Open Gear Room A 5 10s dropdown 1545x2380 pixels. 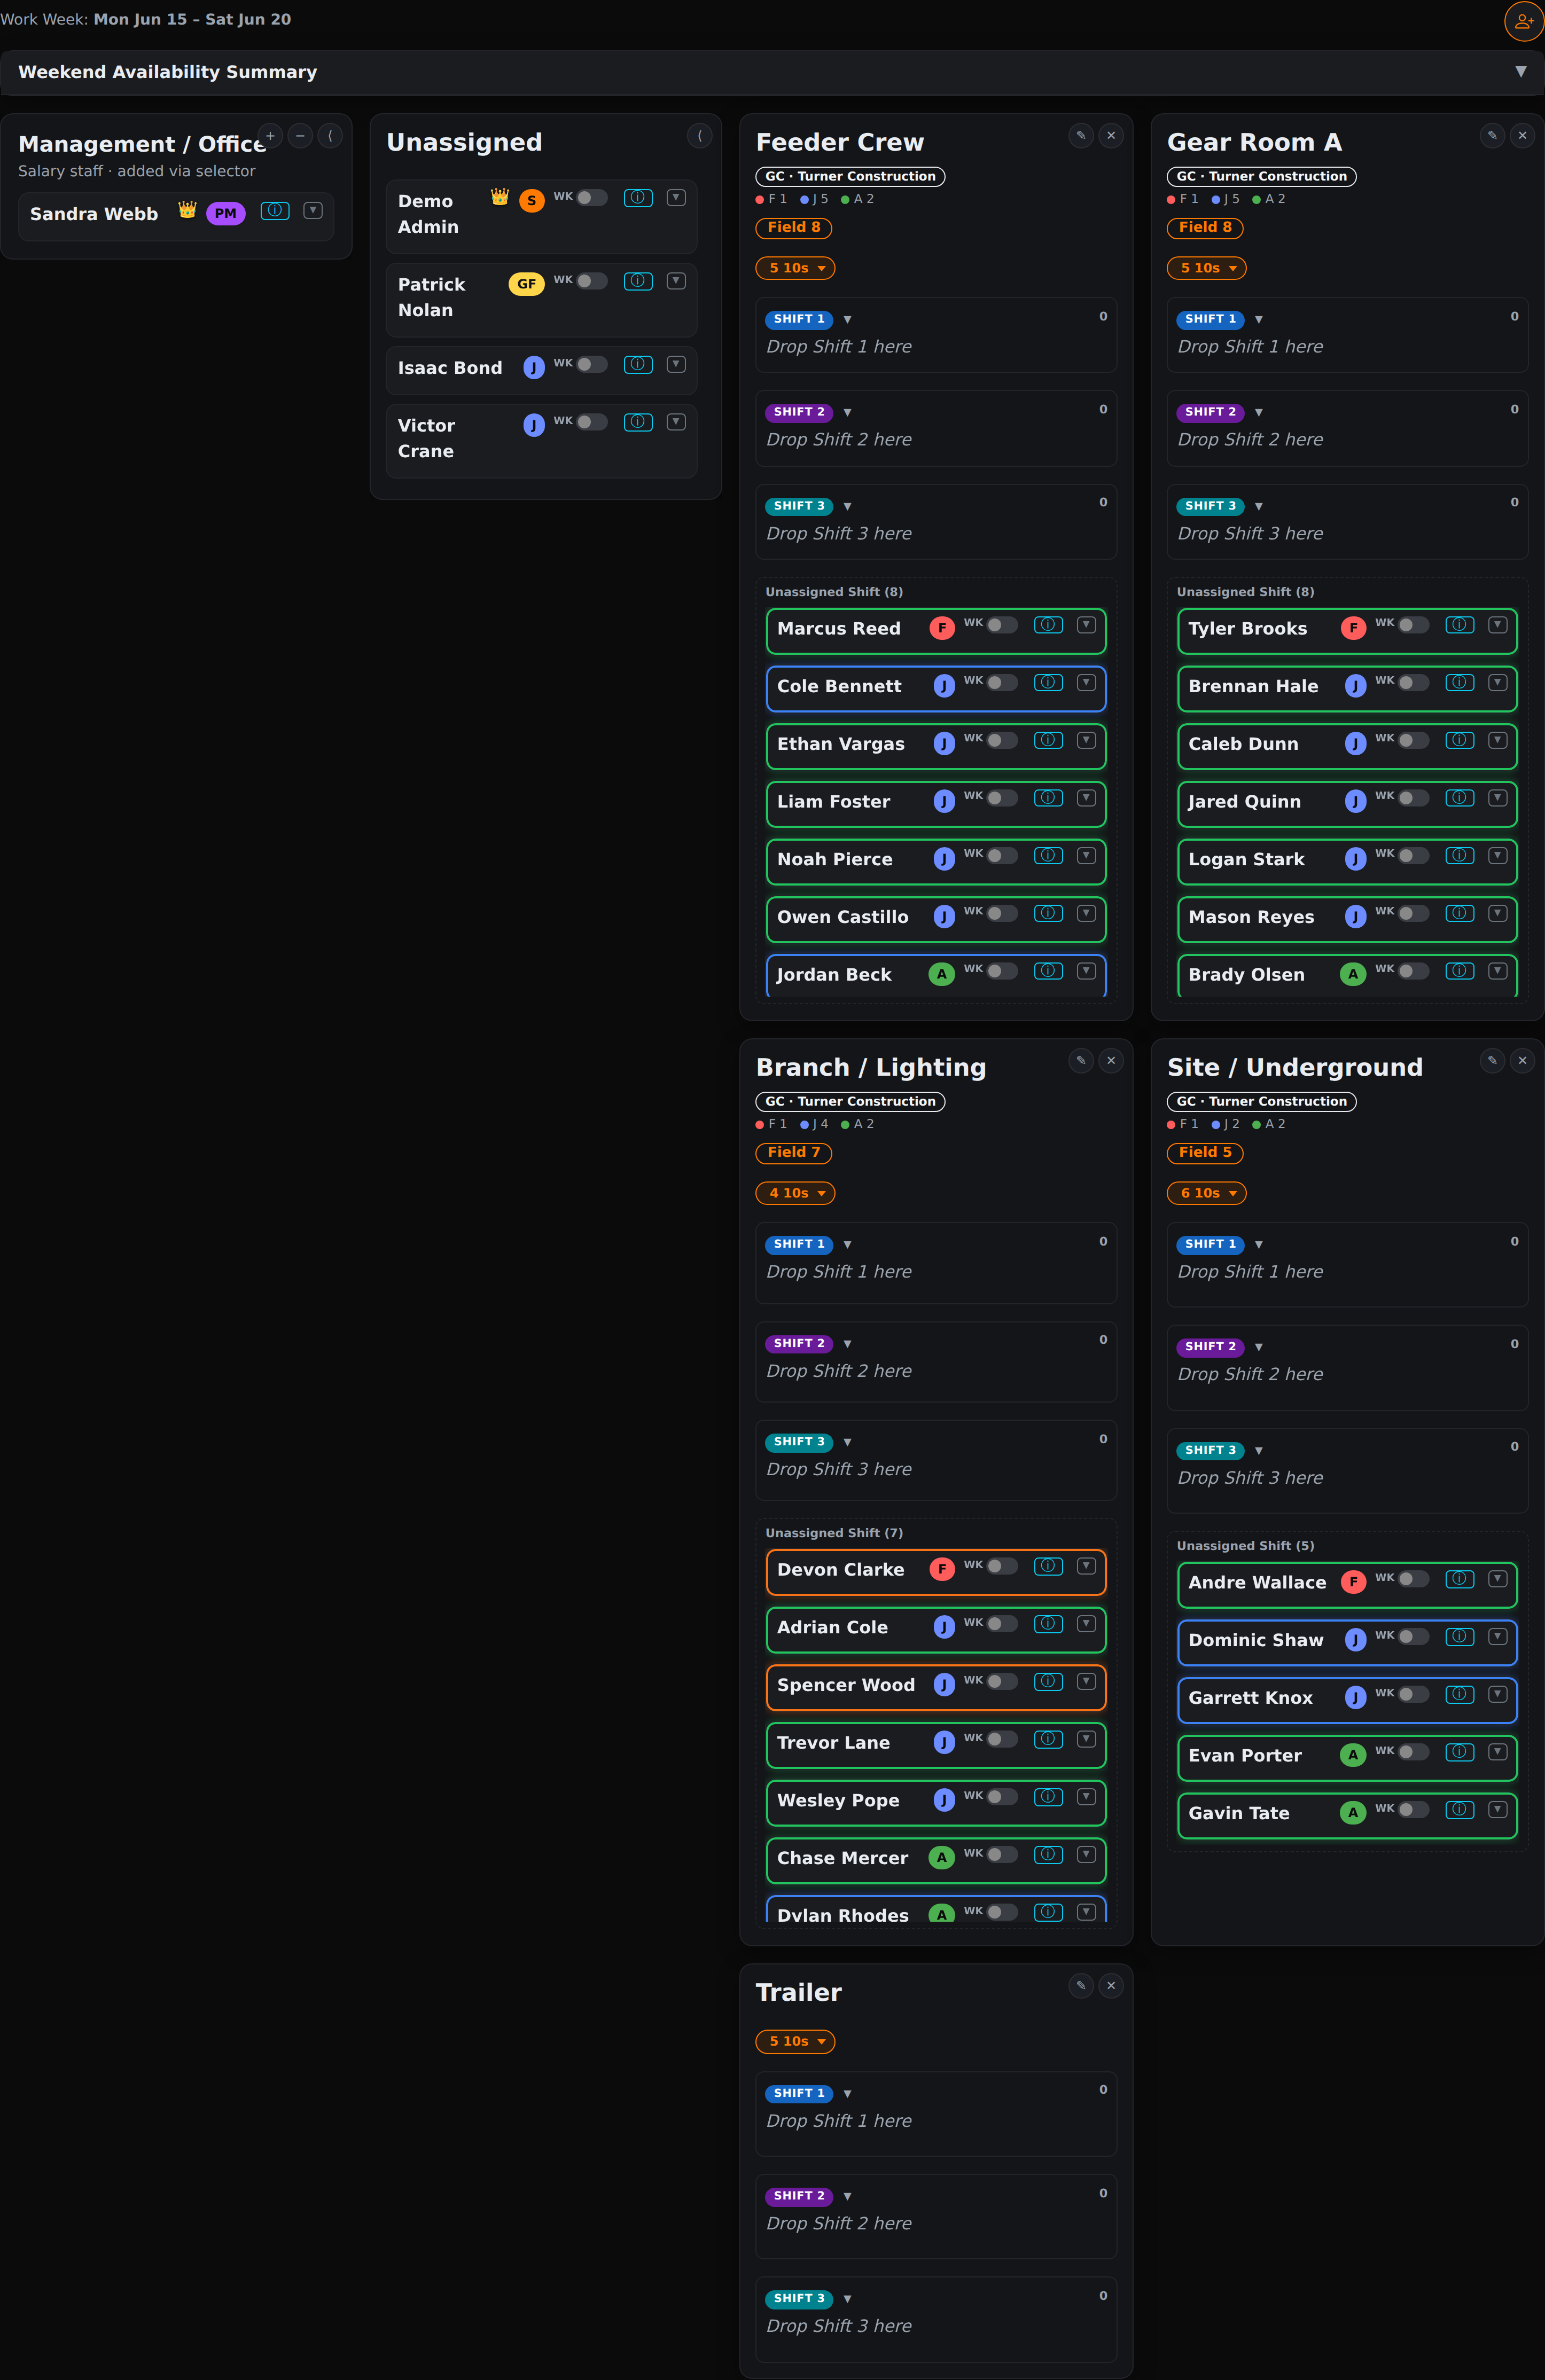pyautogui.click(x=1206, y=268)
